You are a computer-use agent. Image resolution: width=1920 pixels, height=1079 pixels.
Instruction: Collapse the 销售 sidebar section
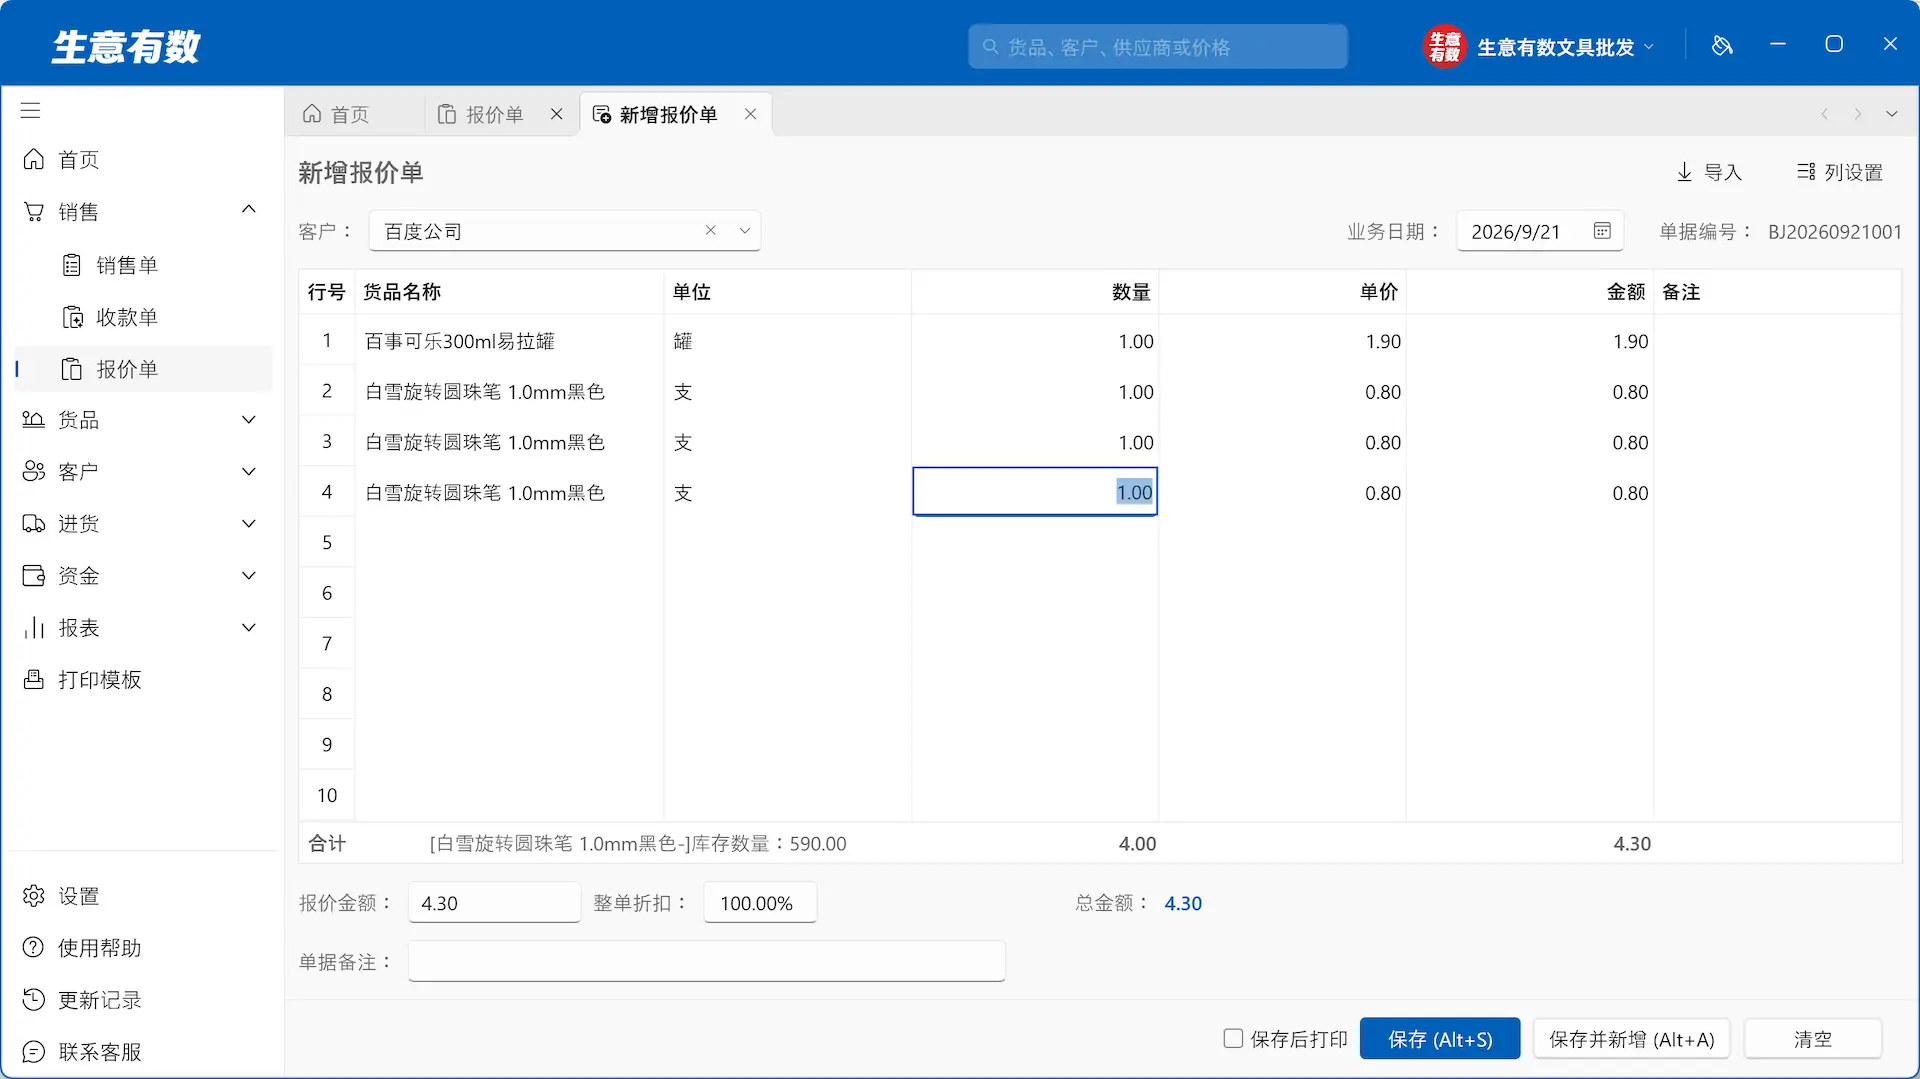tap(249, 210)
